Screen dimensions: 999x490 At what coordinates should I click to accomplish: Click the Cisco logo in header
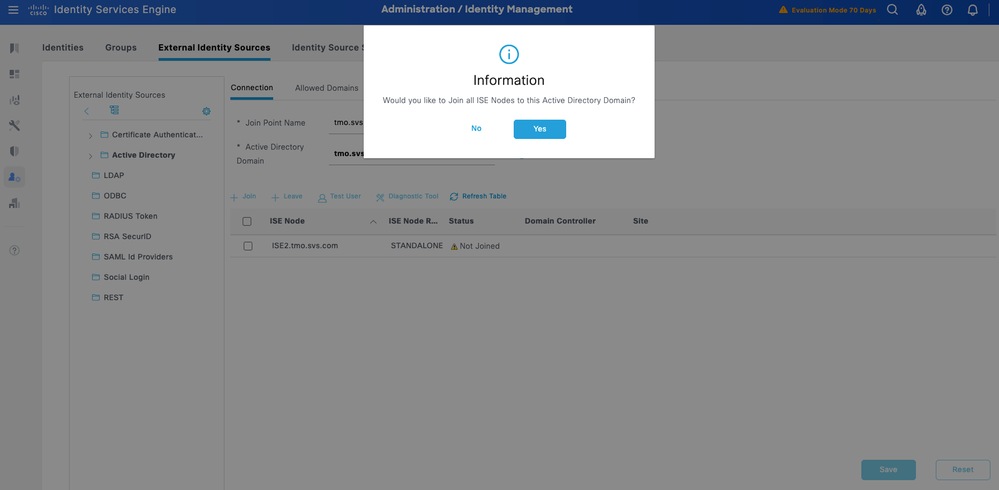tap(38, 10)
